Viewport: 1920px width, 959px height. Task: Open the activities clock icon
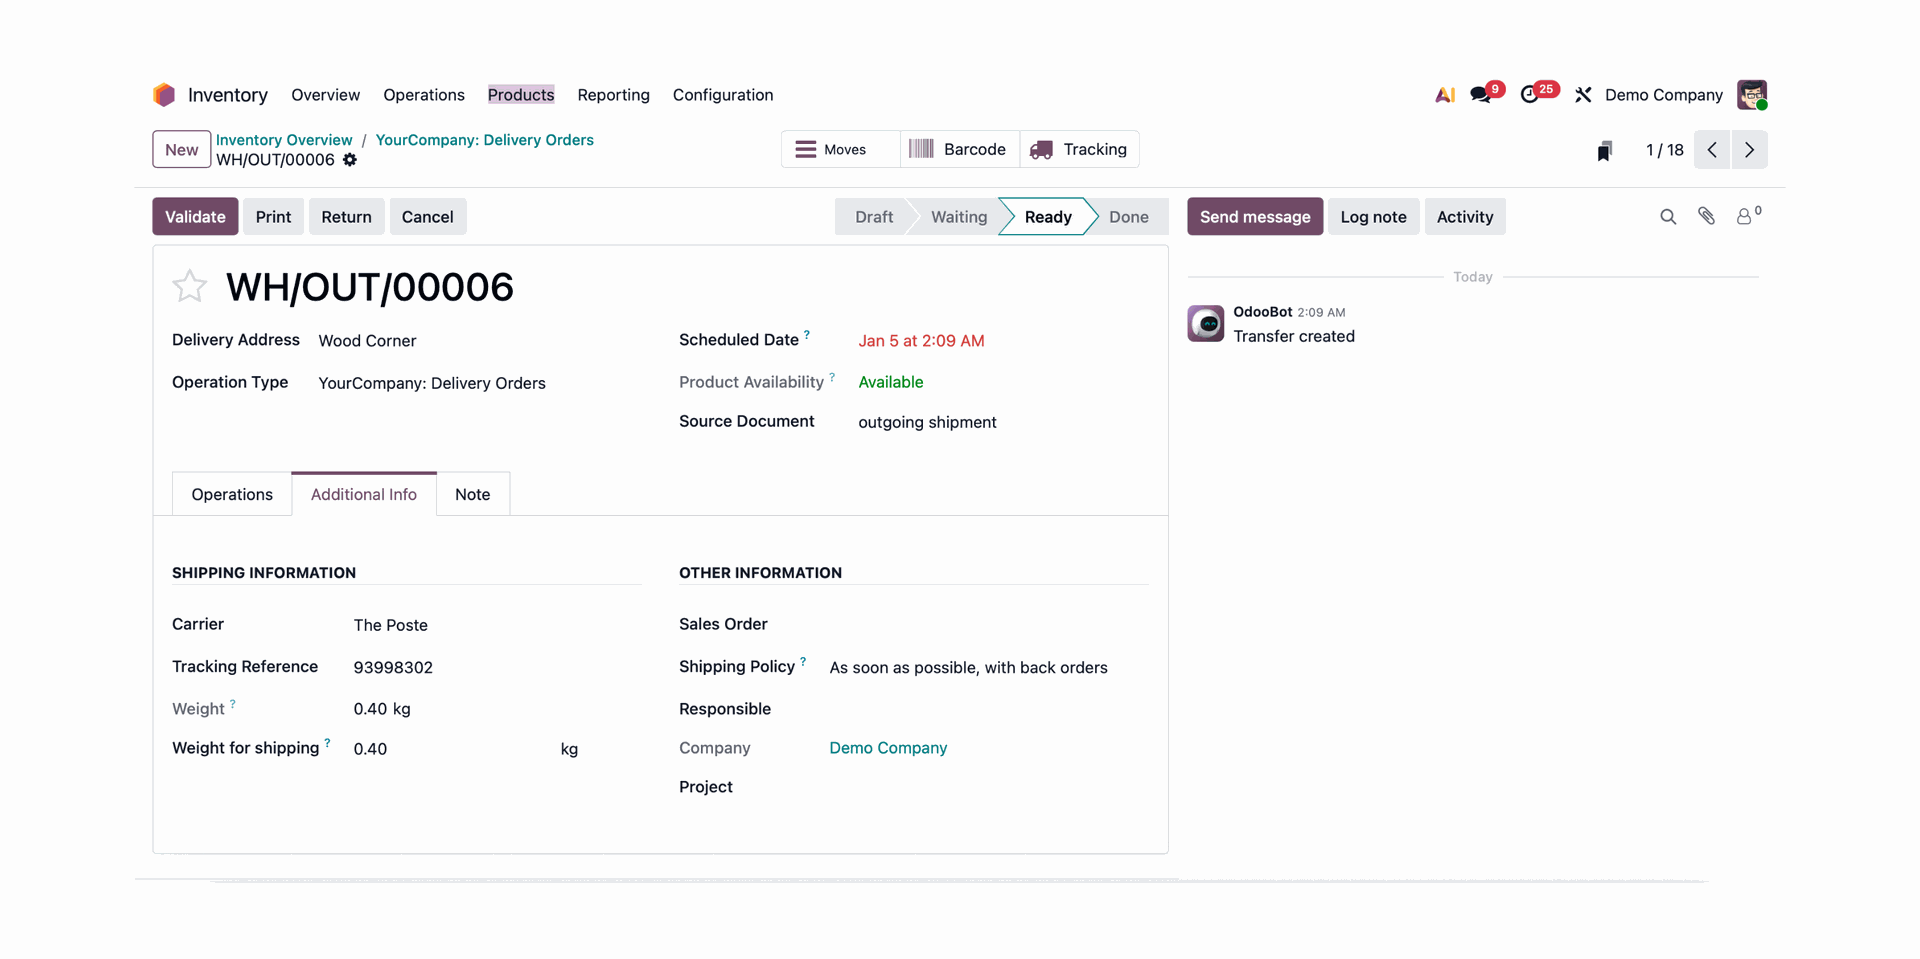click(1530, 95)
